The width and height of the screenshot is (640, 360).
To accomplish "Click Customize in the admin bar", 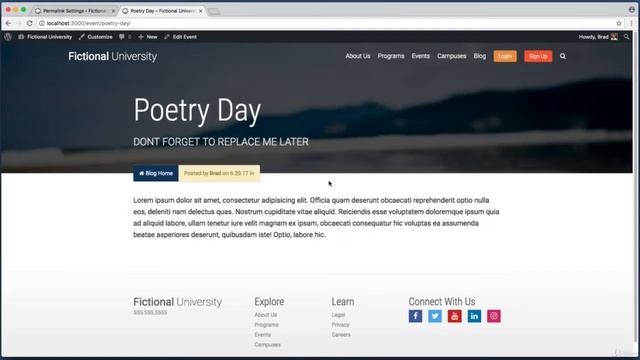I will pyautogui.click(x=96, y=37).
